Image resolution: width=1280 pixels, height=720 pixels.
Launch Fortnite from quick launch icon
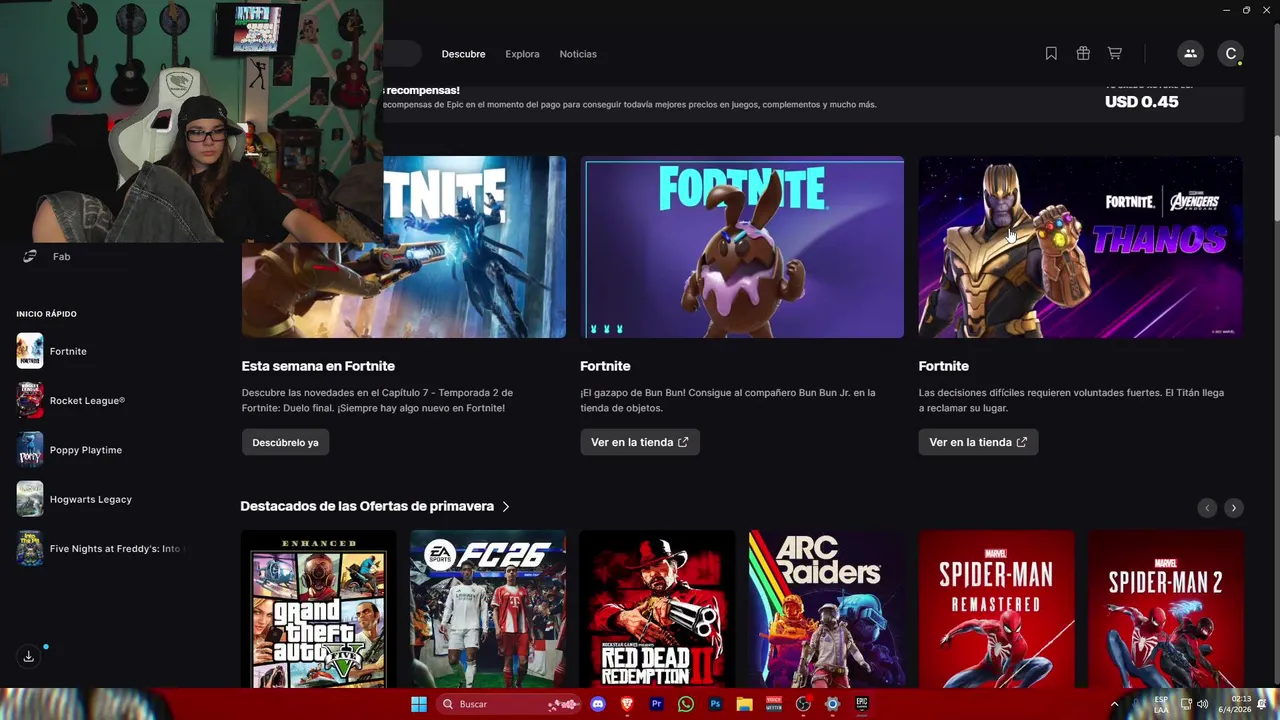click(30, 351)
